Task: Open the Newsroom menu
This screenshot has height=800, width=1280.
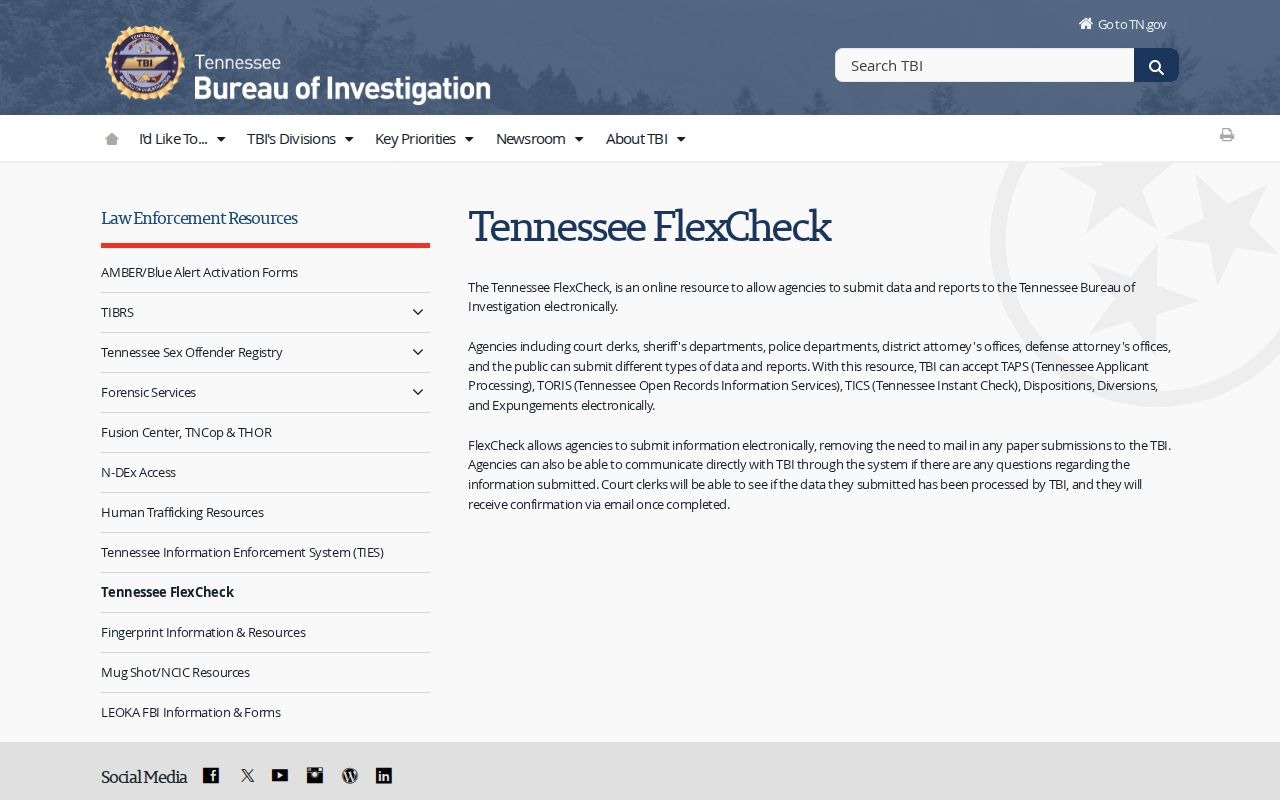Action: pyautogui.click(x=539, y=139)
